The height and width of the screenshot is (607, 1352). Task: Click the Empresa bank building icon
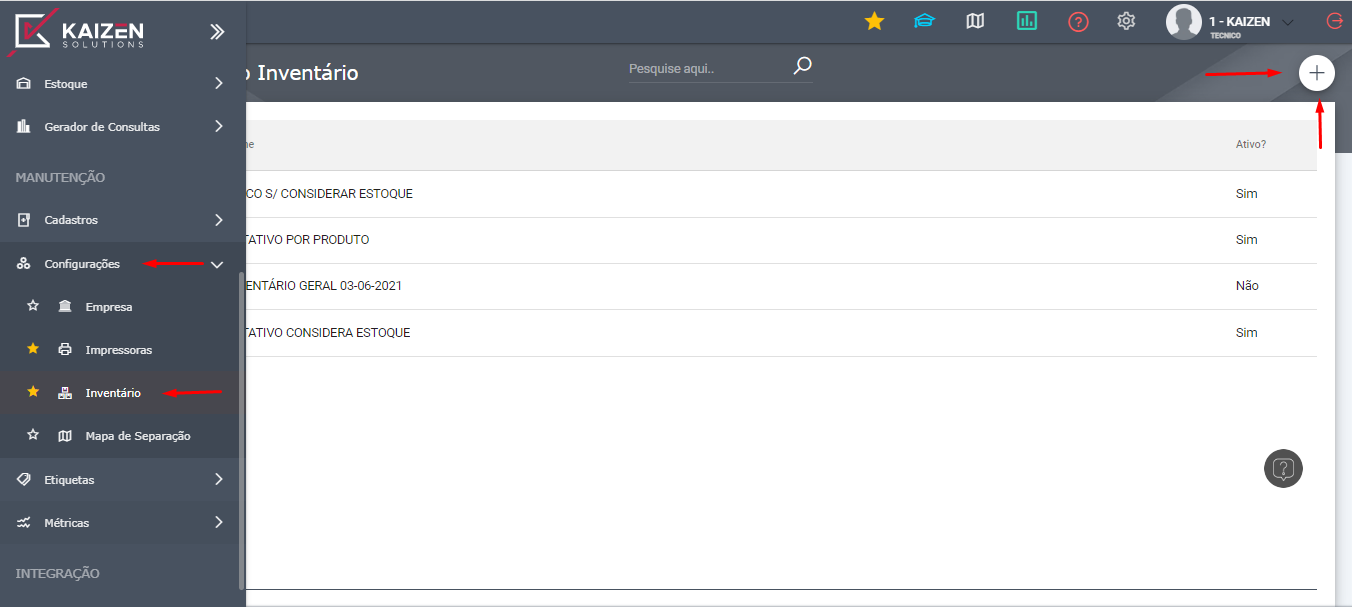(x=65, y=306)
